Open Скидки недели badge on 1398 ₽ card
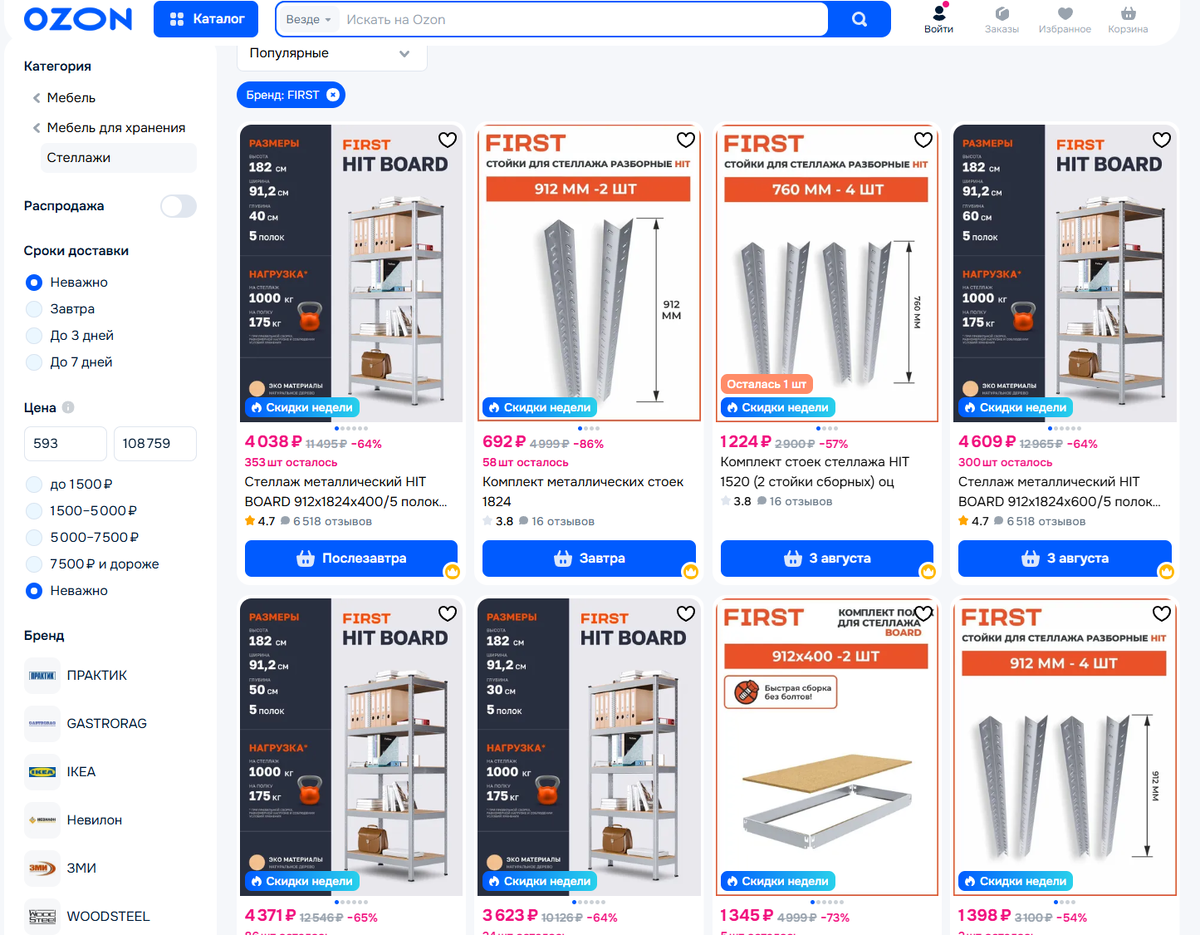Image resolution: width=1200 pixels, height=935 pixels. point(1015,882)
